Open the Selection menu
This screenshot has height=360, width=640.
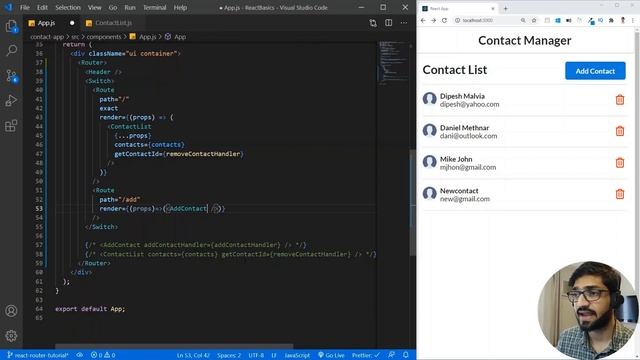[x=68, y=7]
